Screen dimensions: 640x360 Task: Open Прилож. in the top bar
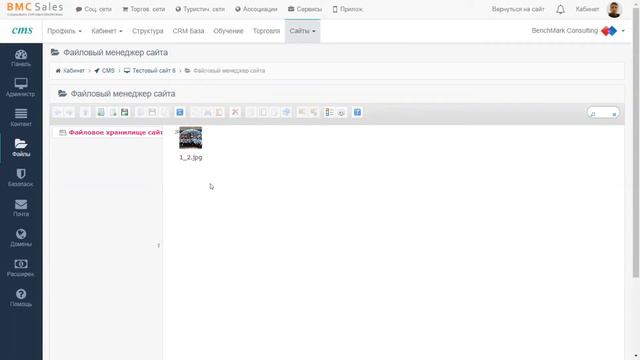(x=348, y=9)
